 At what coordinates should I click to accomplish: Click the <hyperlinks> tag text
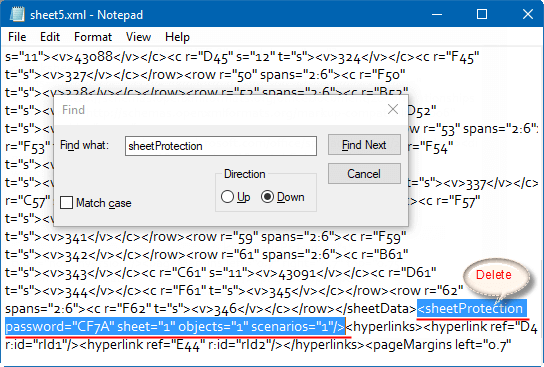click(384, 326)
